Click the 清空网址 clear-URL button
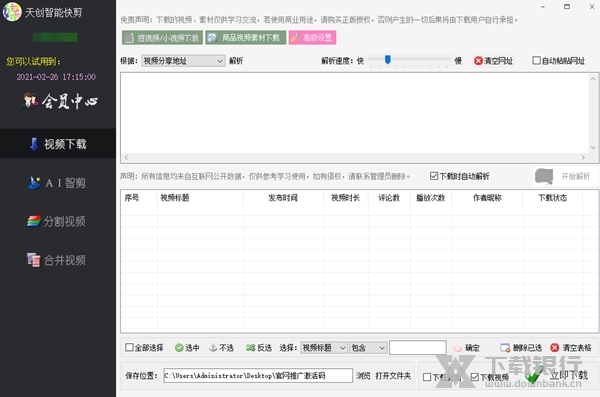 click(493, 60)
